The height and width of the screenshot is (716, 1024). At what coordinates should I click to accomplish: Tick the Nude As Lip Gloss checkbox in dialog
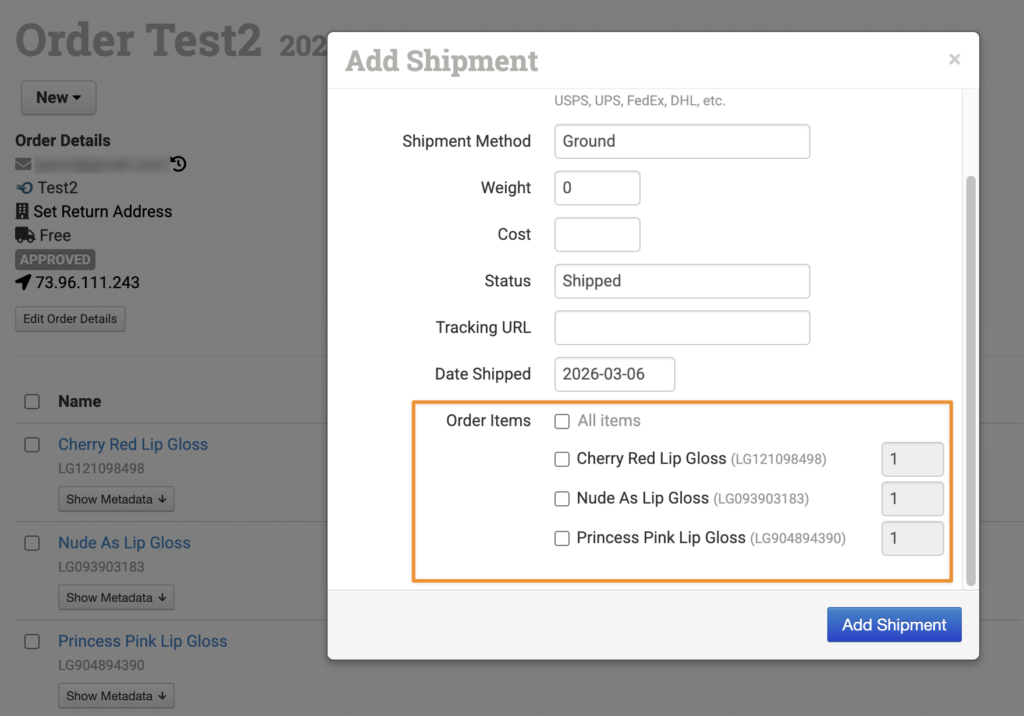click(563, 499)
